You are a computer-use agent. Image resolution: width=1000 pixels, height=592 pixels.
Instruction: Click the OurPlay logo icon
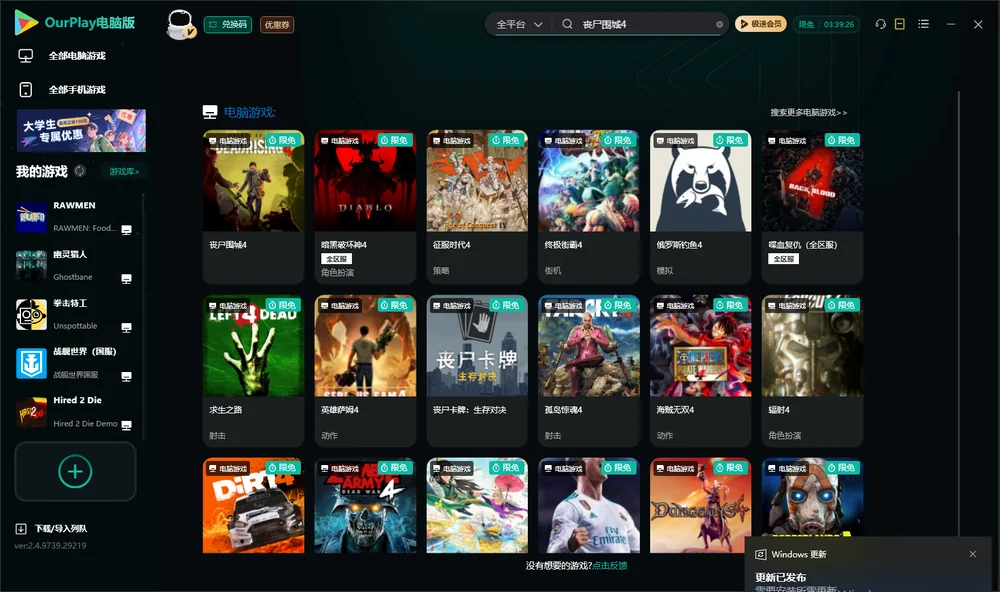[26, 23]
